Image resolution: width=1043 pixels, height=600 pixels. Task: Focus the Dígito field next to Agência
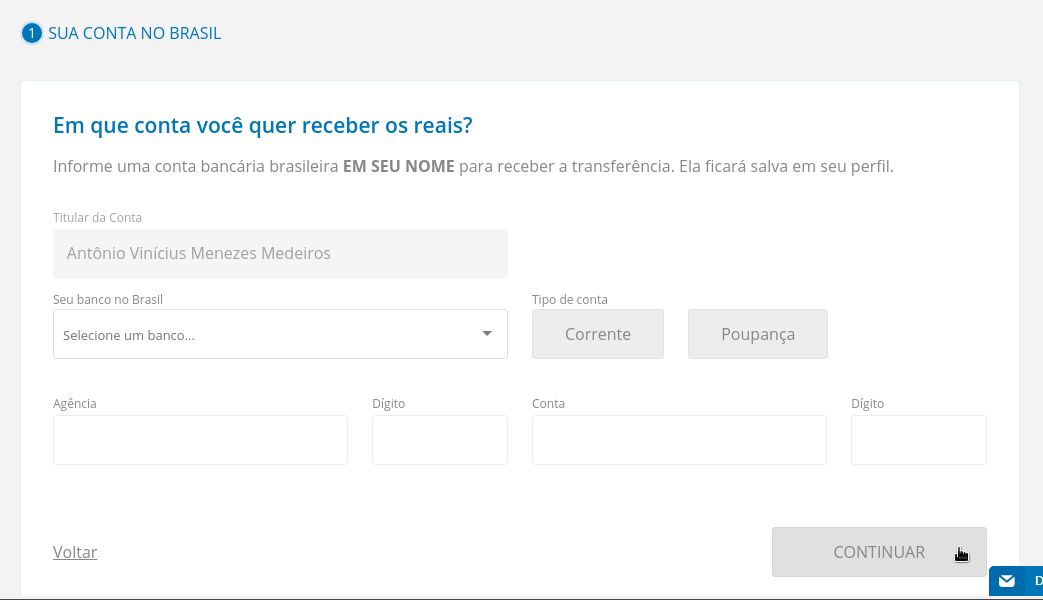click(x=440, y=440)
